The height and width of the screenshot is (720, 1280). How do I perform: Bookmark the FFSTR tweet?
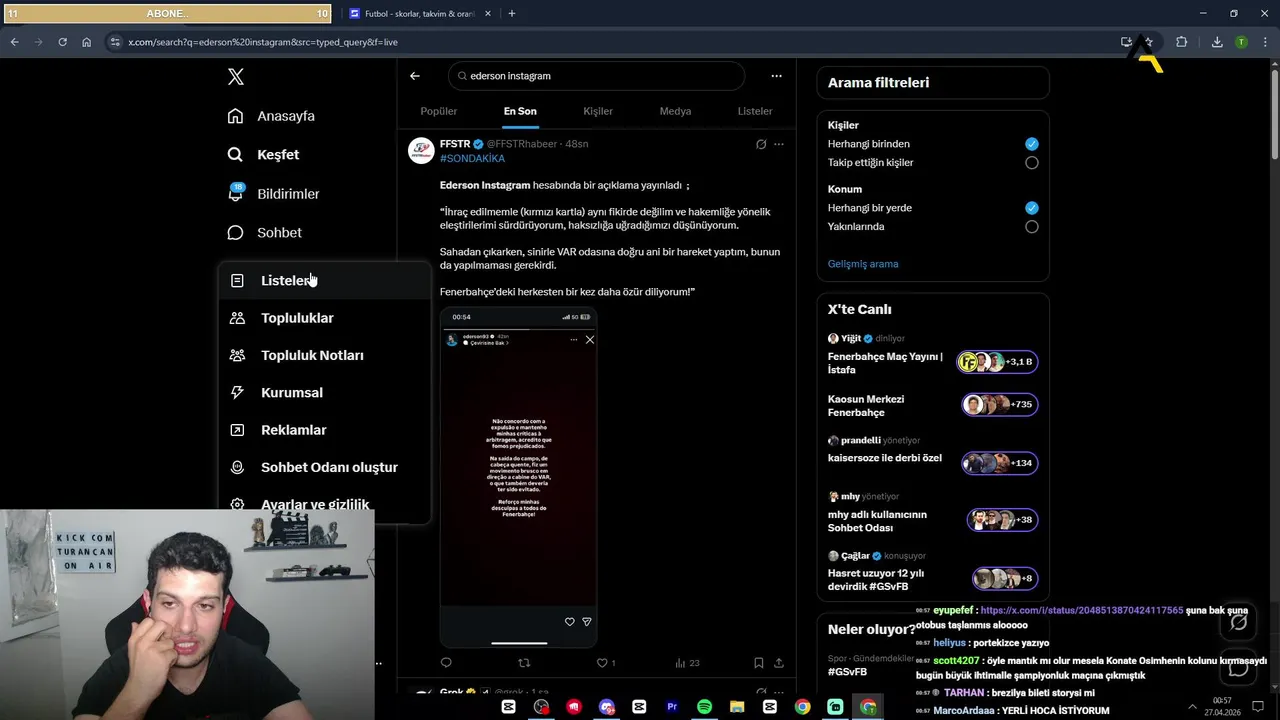759,663
